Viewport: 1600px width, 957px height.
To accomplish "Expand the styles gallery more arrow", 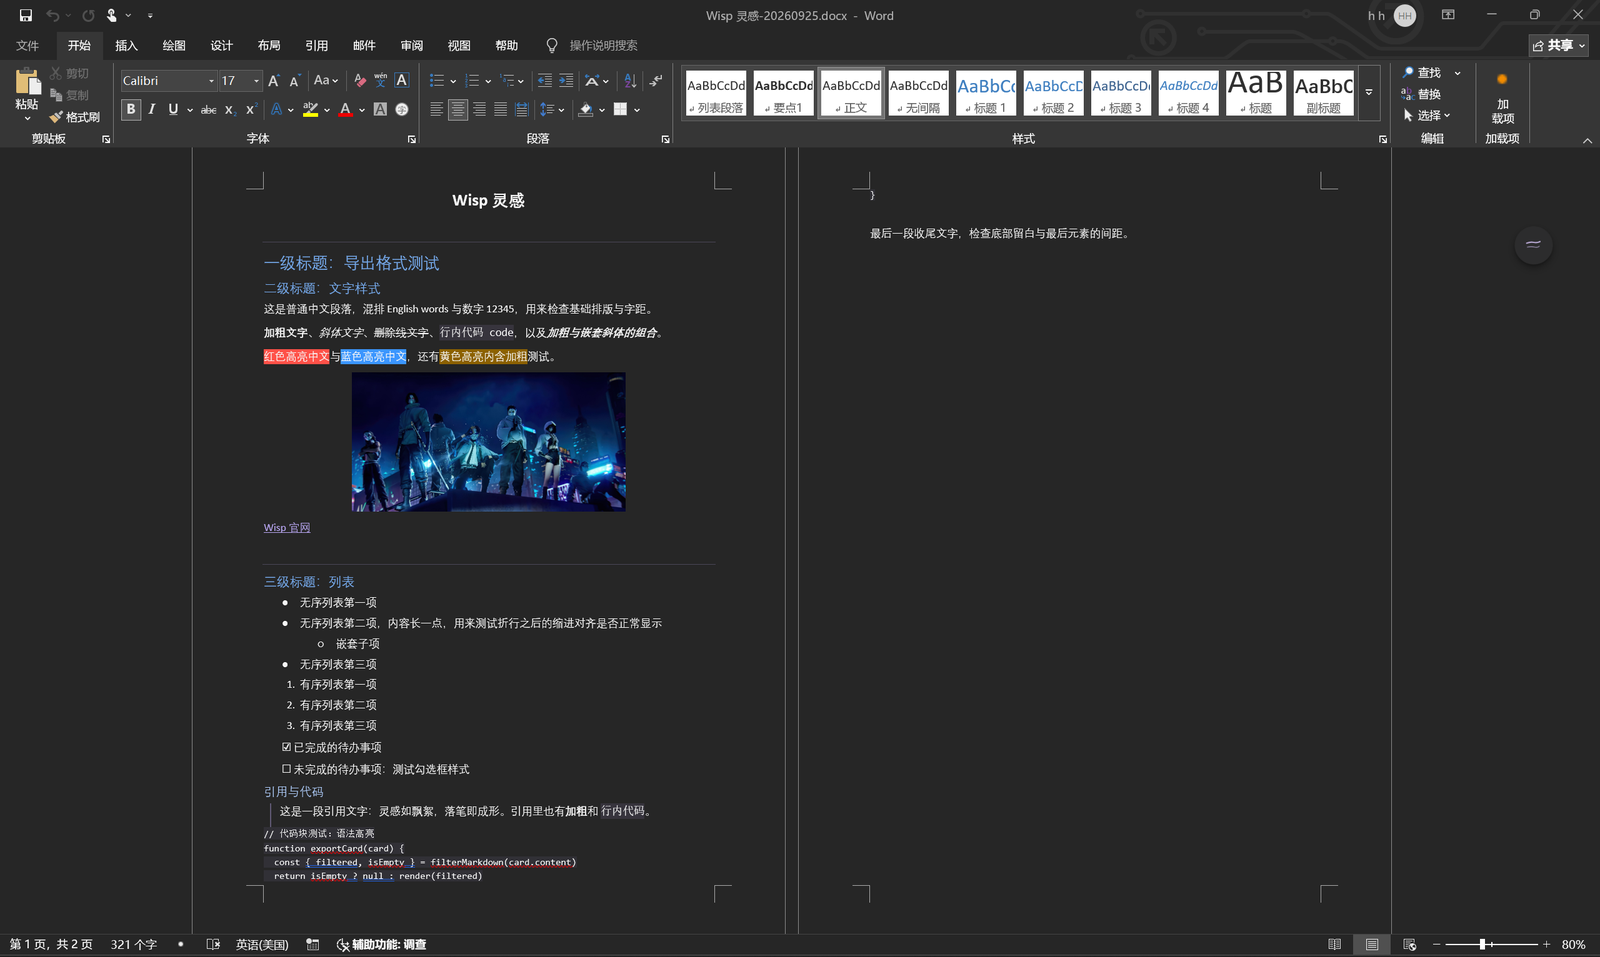I will pos(1369,93).
